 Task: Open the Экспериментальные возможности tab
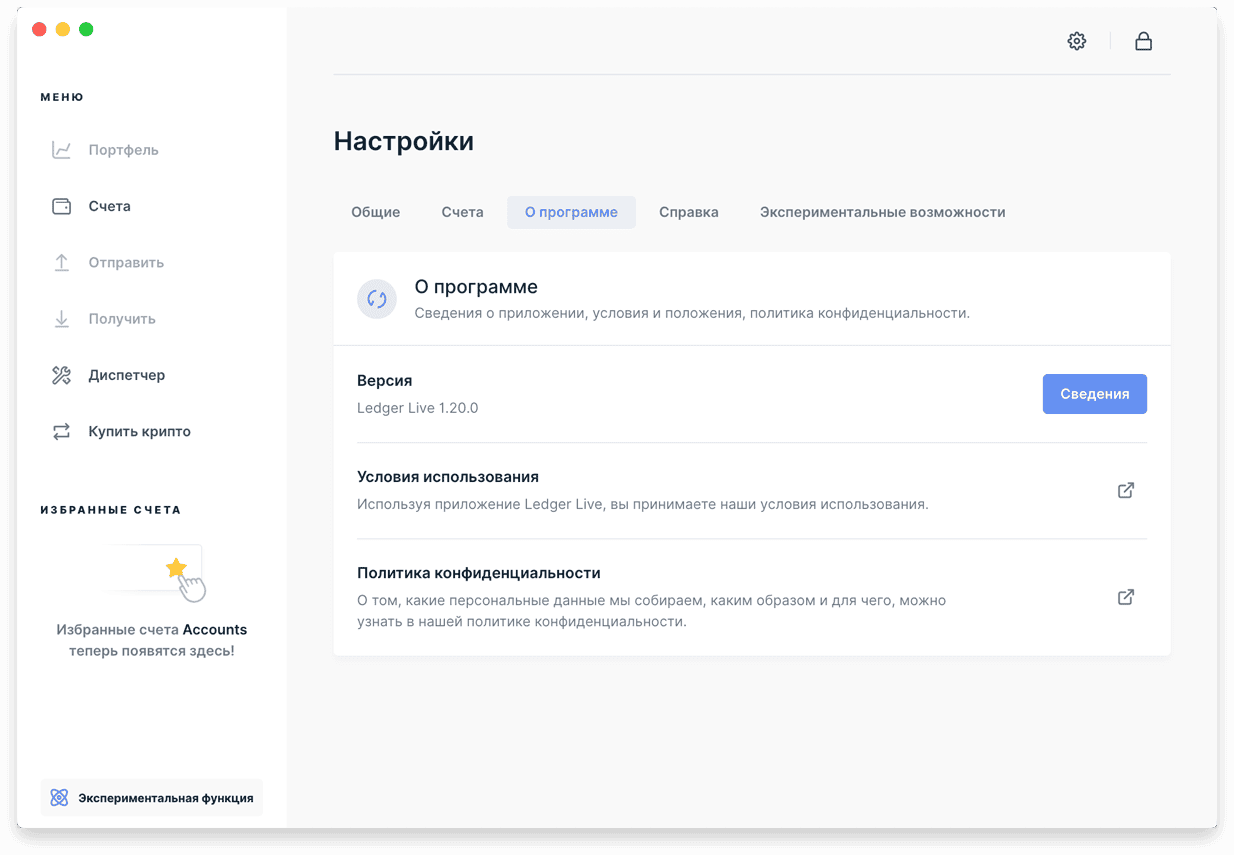[x=883, y=212]
